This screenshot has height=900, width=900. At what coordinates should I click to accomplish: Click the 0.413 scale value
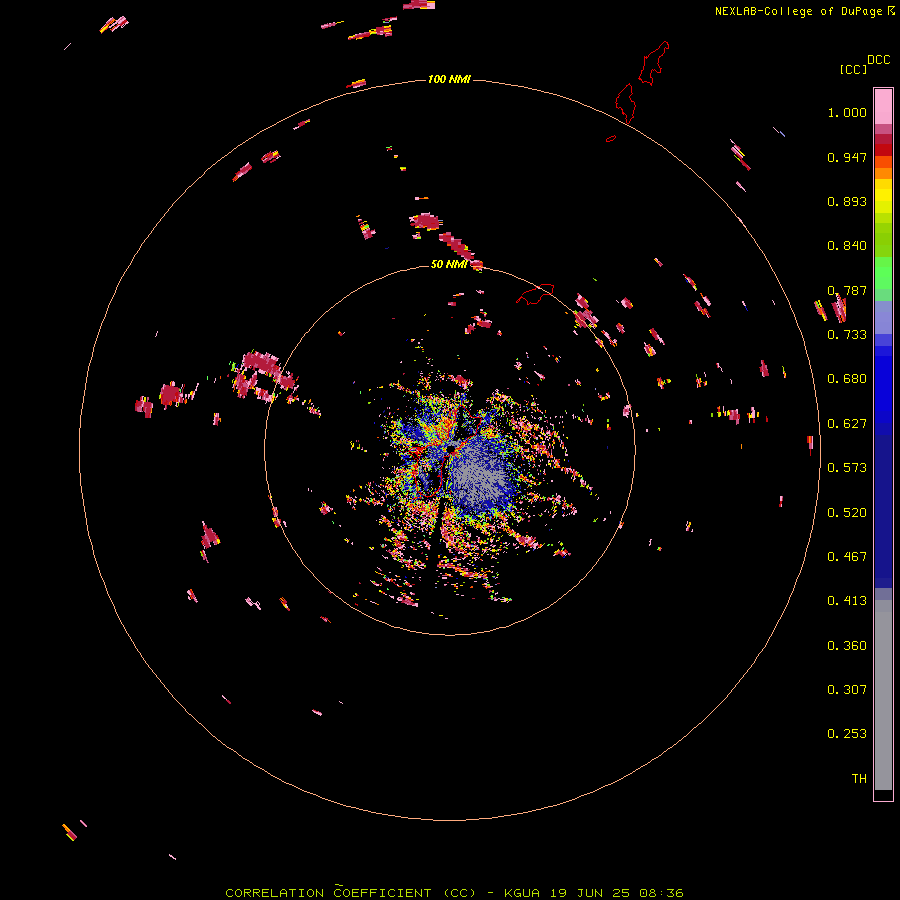(x=847, y=601)
